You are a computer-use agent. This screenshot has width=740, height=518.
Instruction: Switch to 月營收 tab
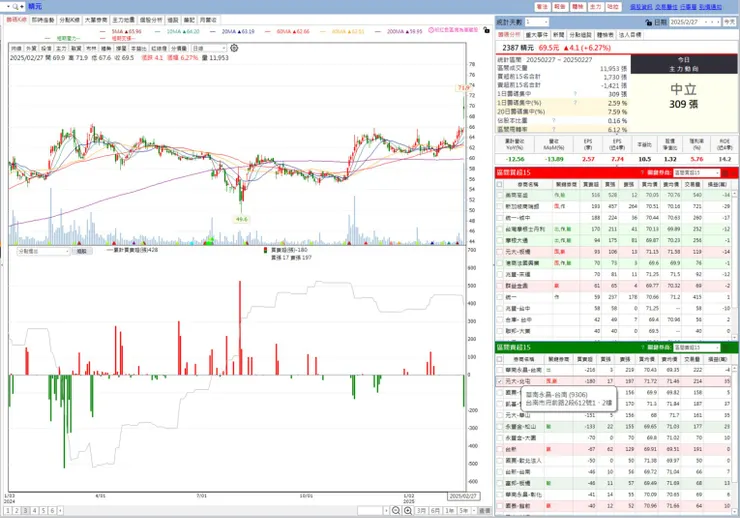point(208,20)
